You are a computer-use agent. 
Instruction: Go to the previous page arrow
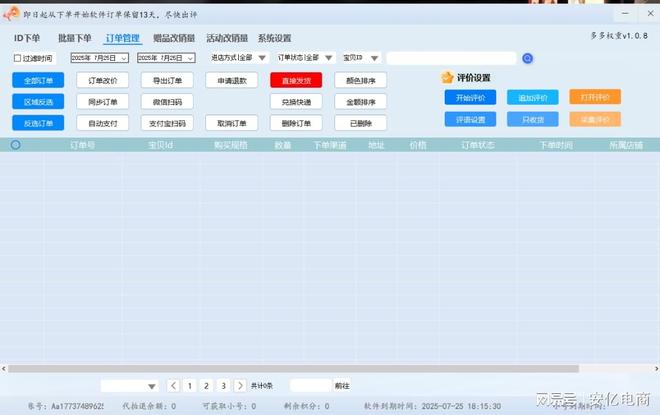[173, 385]
